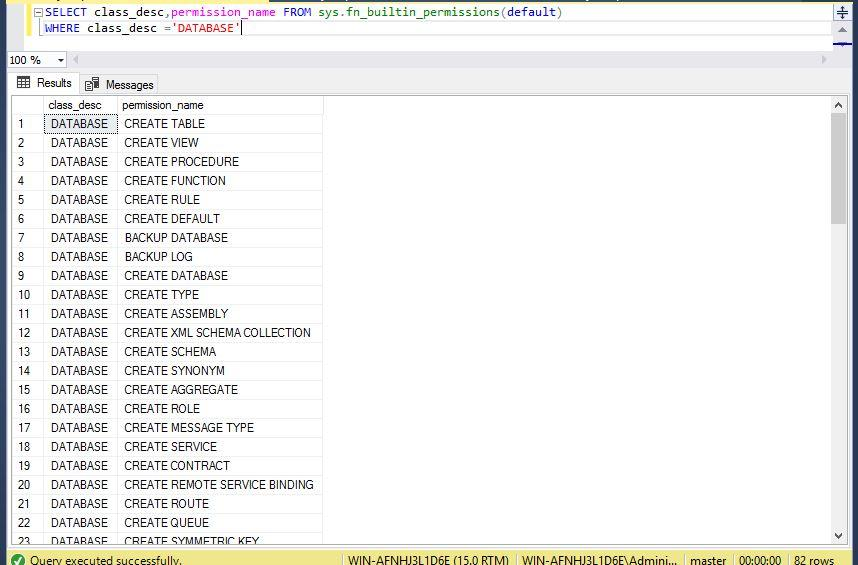Screen dimensions: 858x565
Task: Click the server name WIN-AFNHJ3L1D6E (15.0 RTM) status
Action: 428,560
